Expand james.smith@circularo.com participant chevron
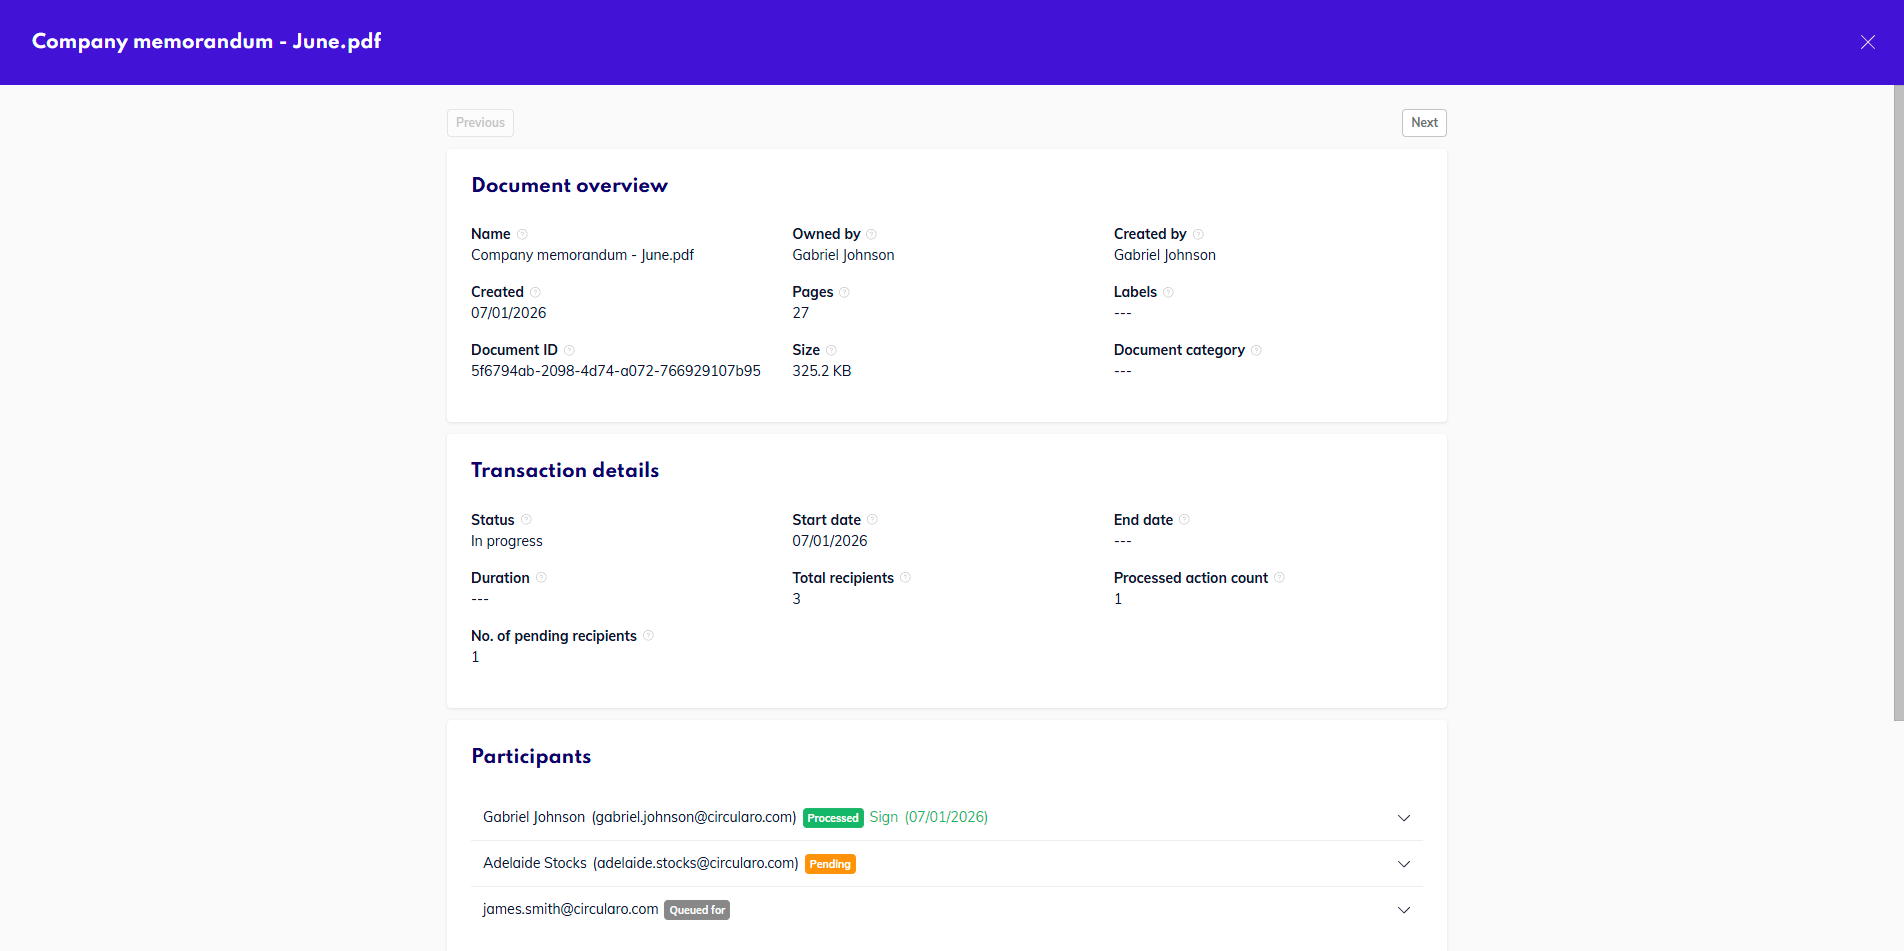This screenshot has height=951, width=1904. pos(1403,910)
